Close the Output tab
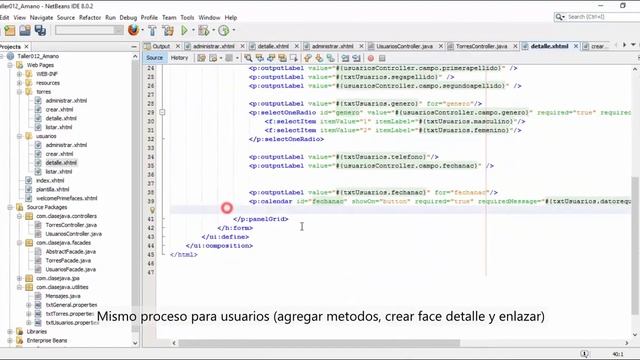The width and height of the screenshot is (640, 360). pyautogui.click(x=178, y=47)
